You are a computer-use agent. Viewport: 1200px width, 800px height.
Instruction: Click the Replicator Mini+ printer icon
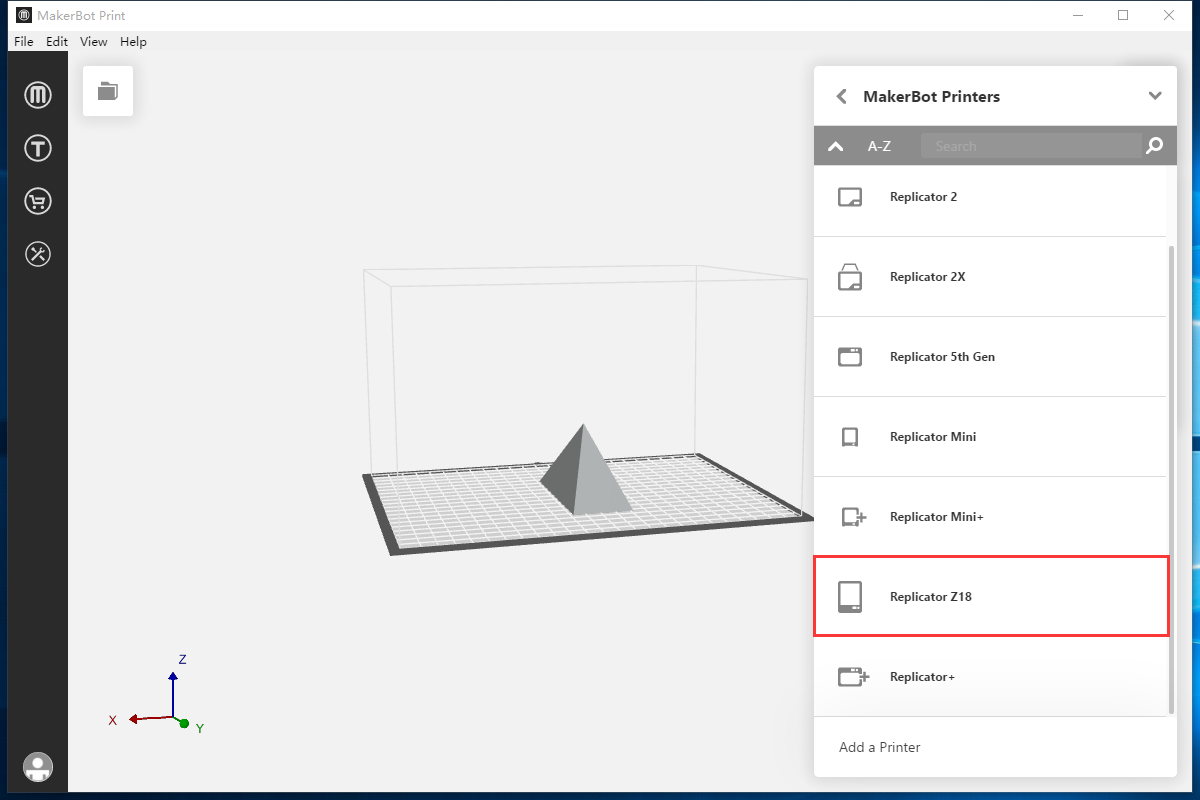[x=853, y=517]
